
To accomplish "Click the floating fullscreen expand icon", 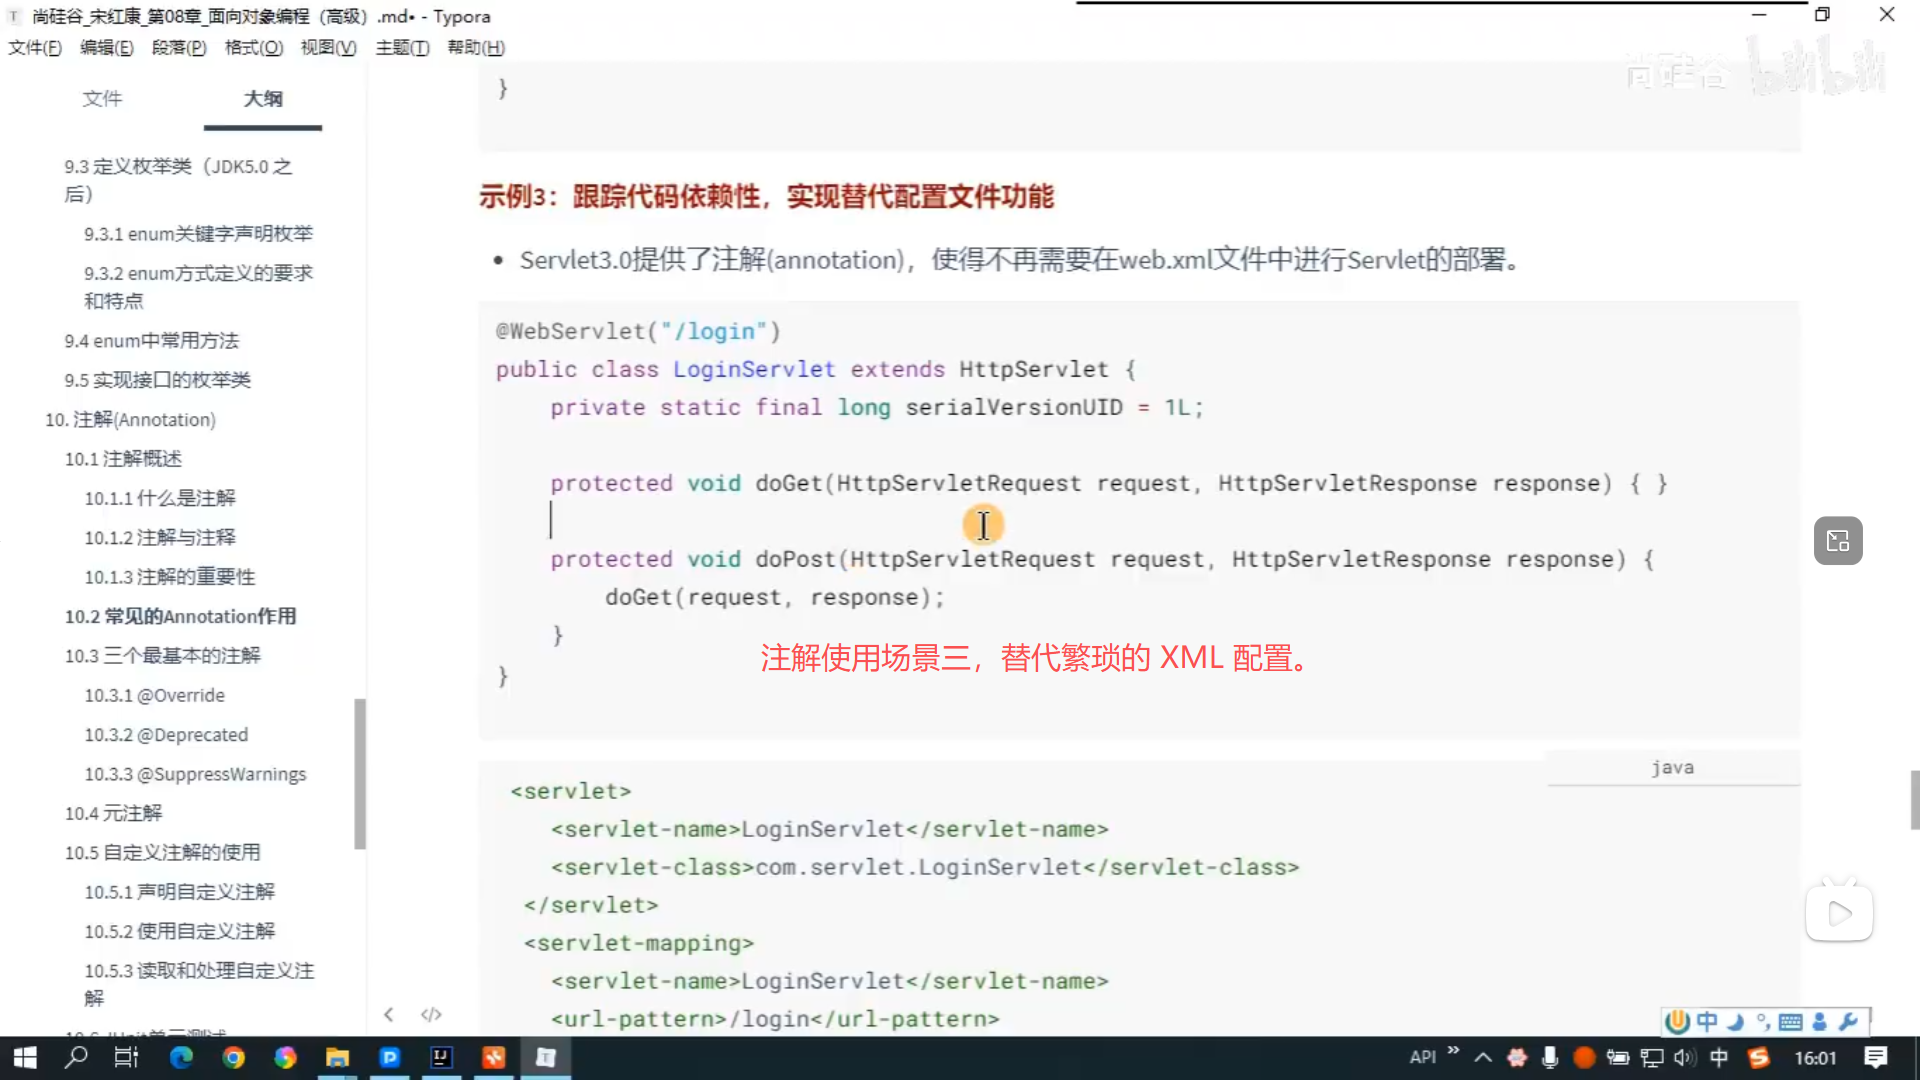I will (x=1838, y=541).
